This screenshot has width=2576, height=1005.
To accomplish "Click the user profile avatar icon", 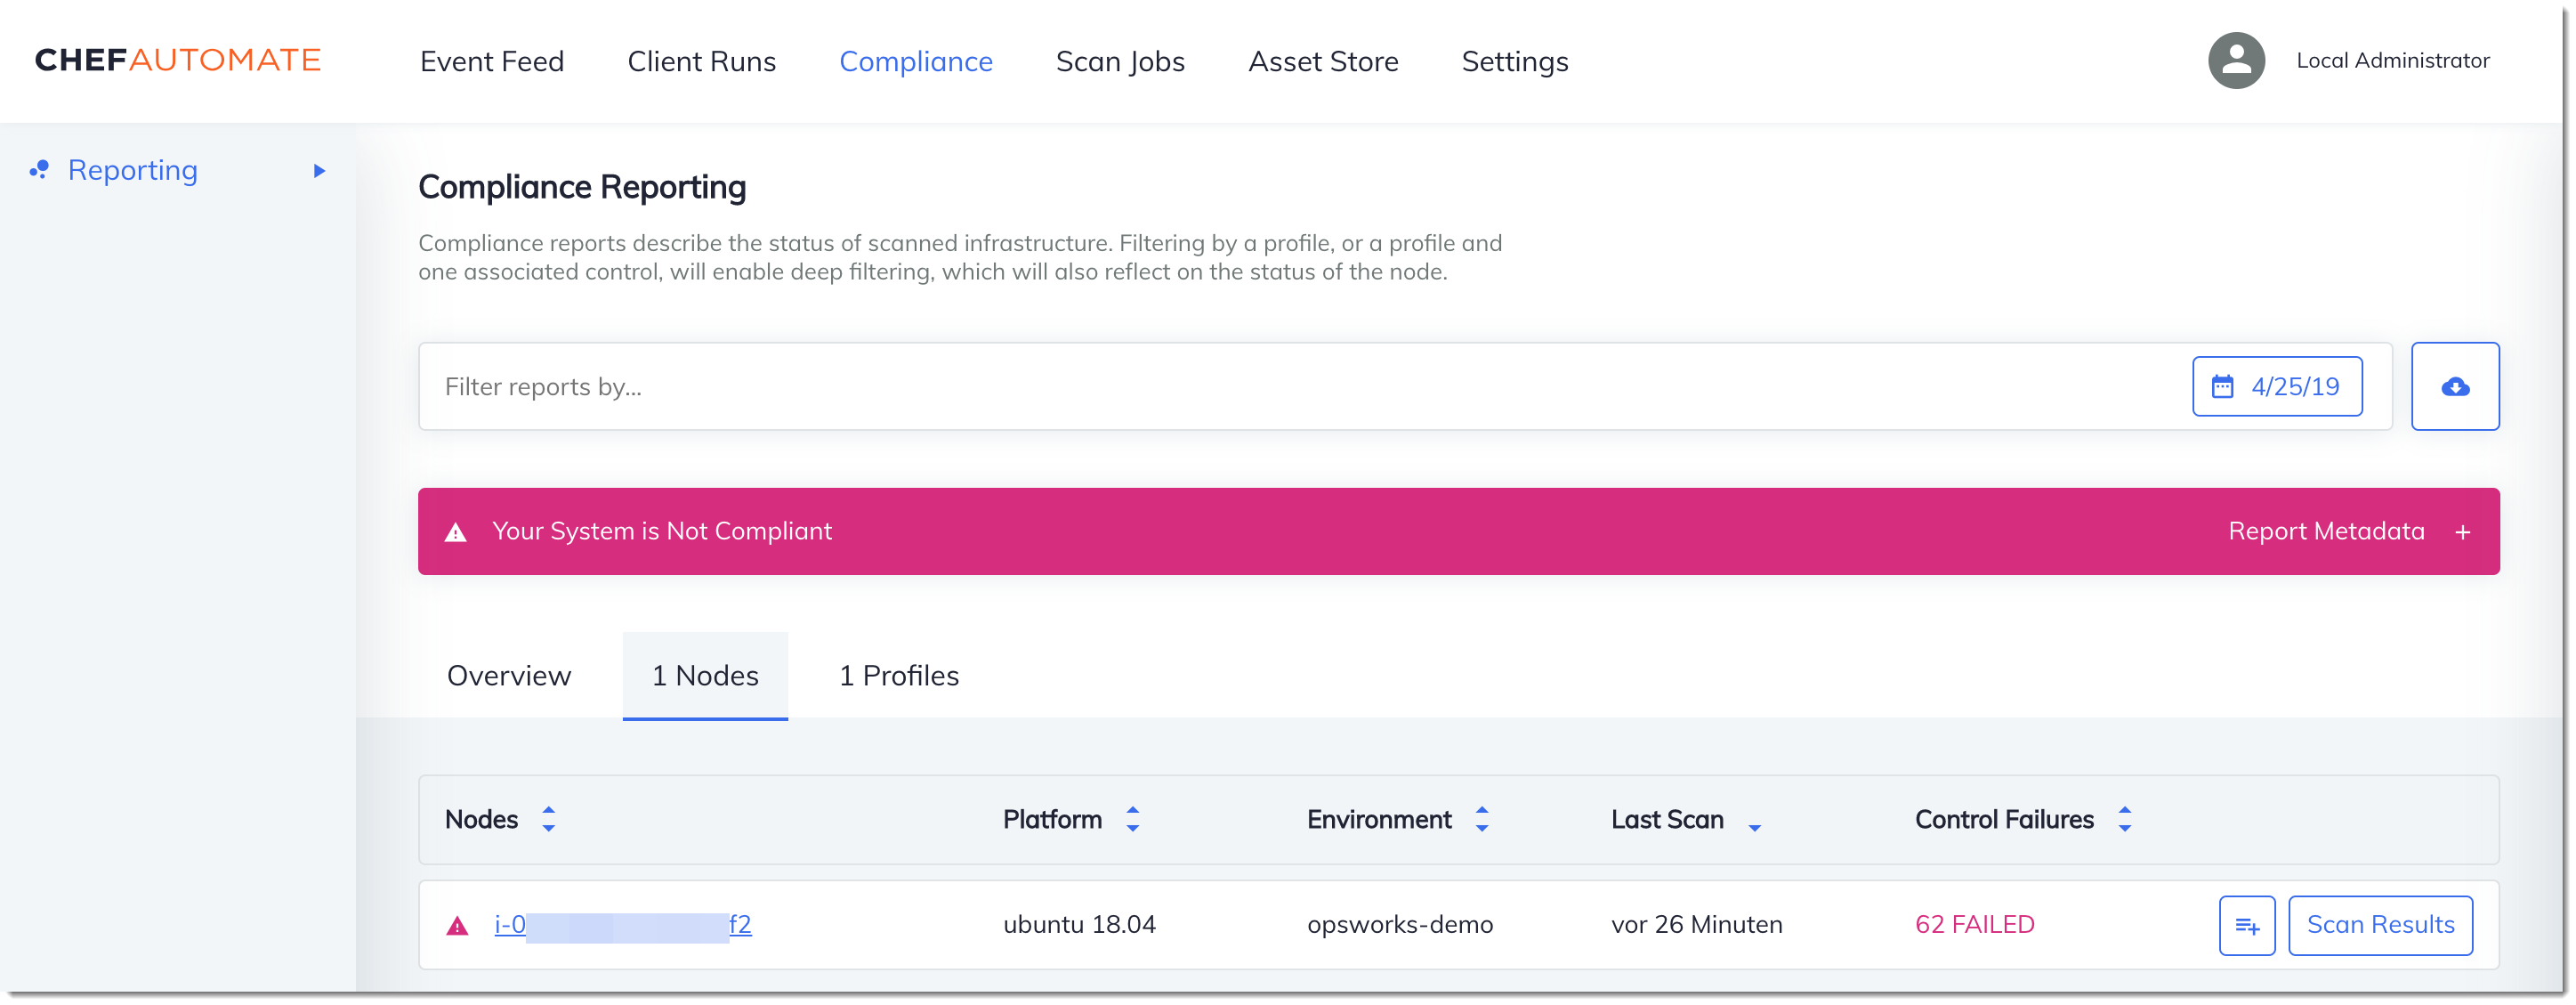I will 2238,61.
